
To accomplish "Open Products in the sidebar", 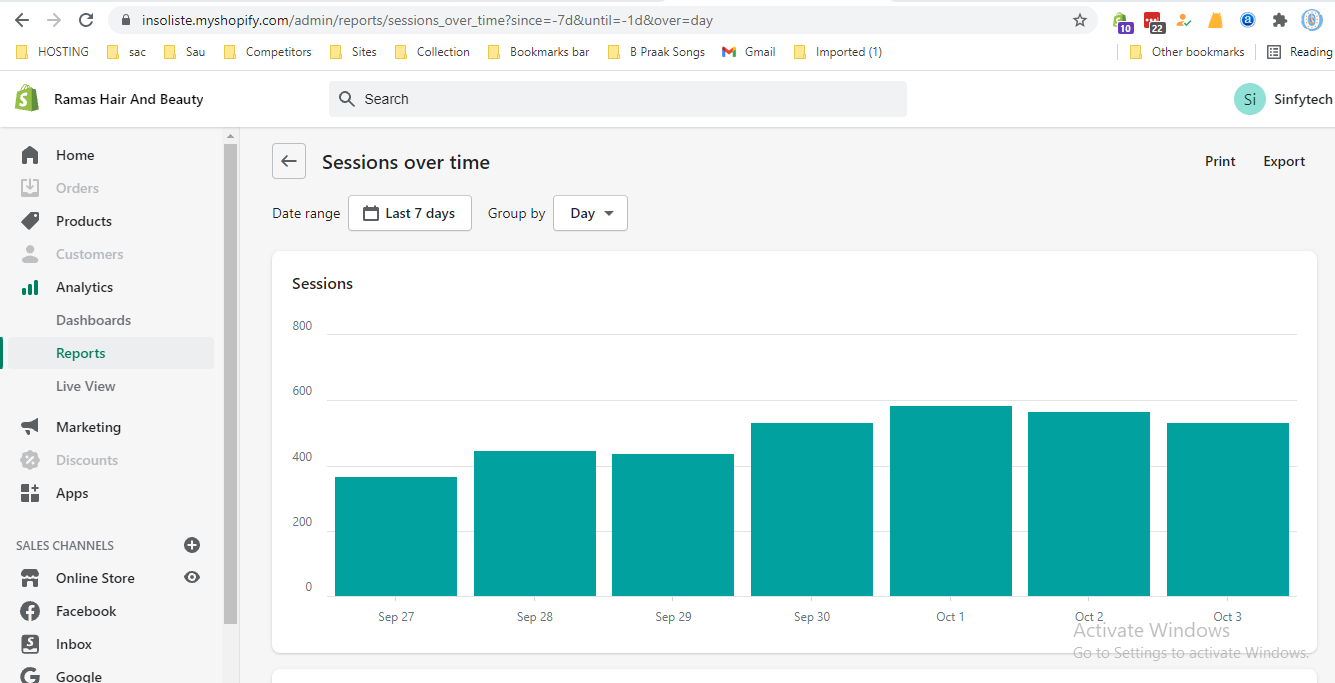I will [x=84, y=221].
